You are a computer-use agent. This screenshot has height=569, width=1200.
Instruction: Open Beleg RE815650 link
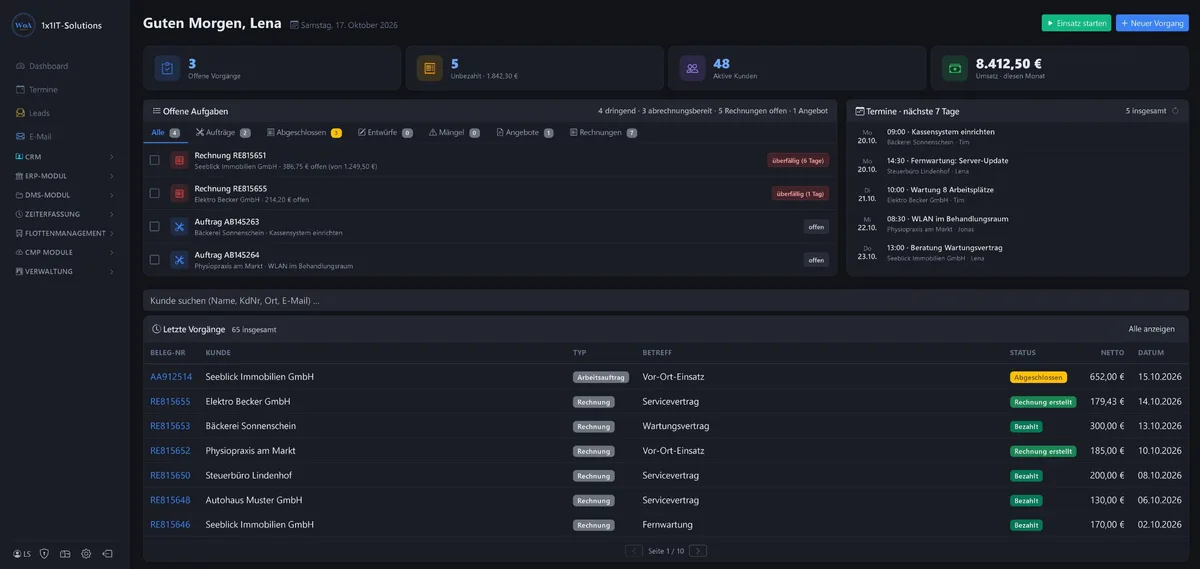point(170,475)
